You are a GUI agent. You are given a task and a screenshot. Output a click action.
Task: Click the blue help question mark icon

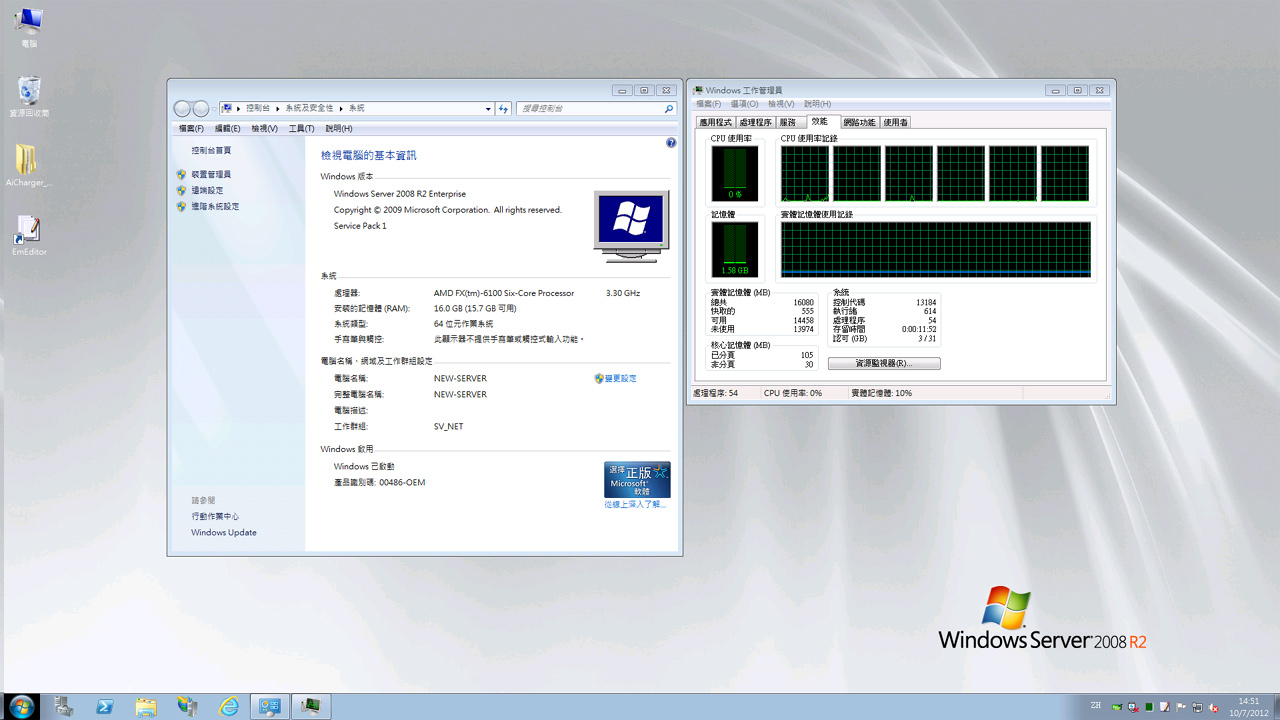coord(671,143)
